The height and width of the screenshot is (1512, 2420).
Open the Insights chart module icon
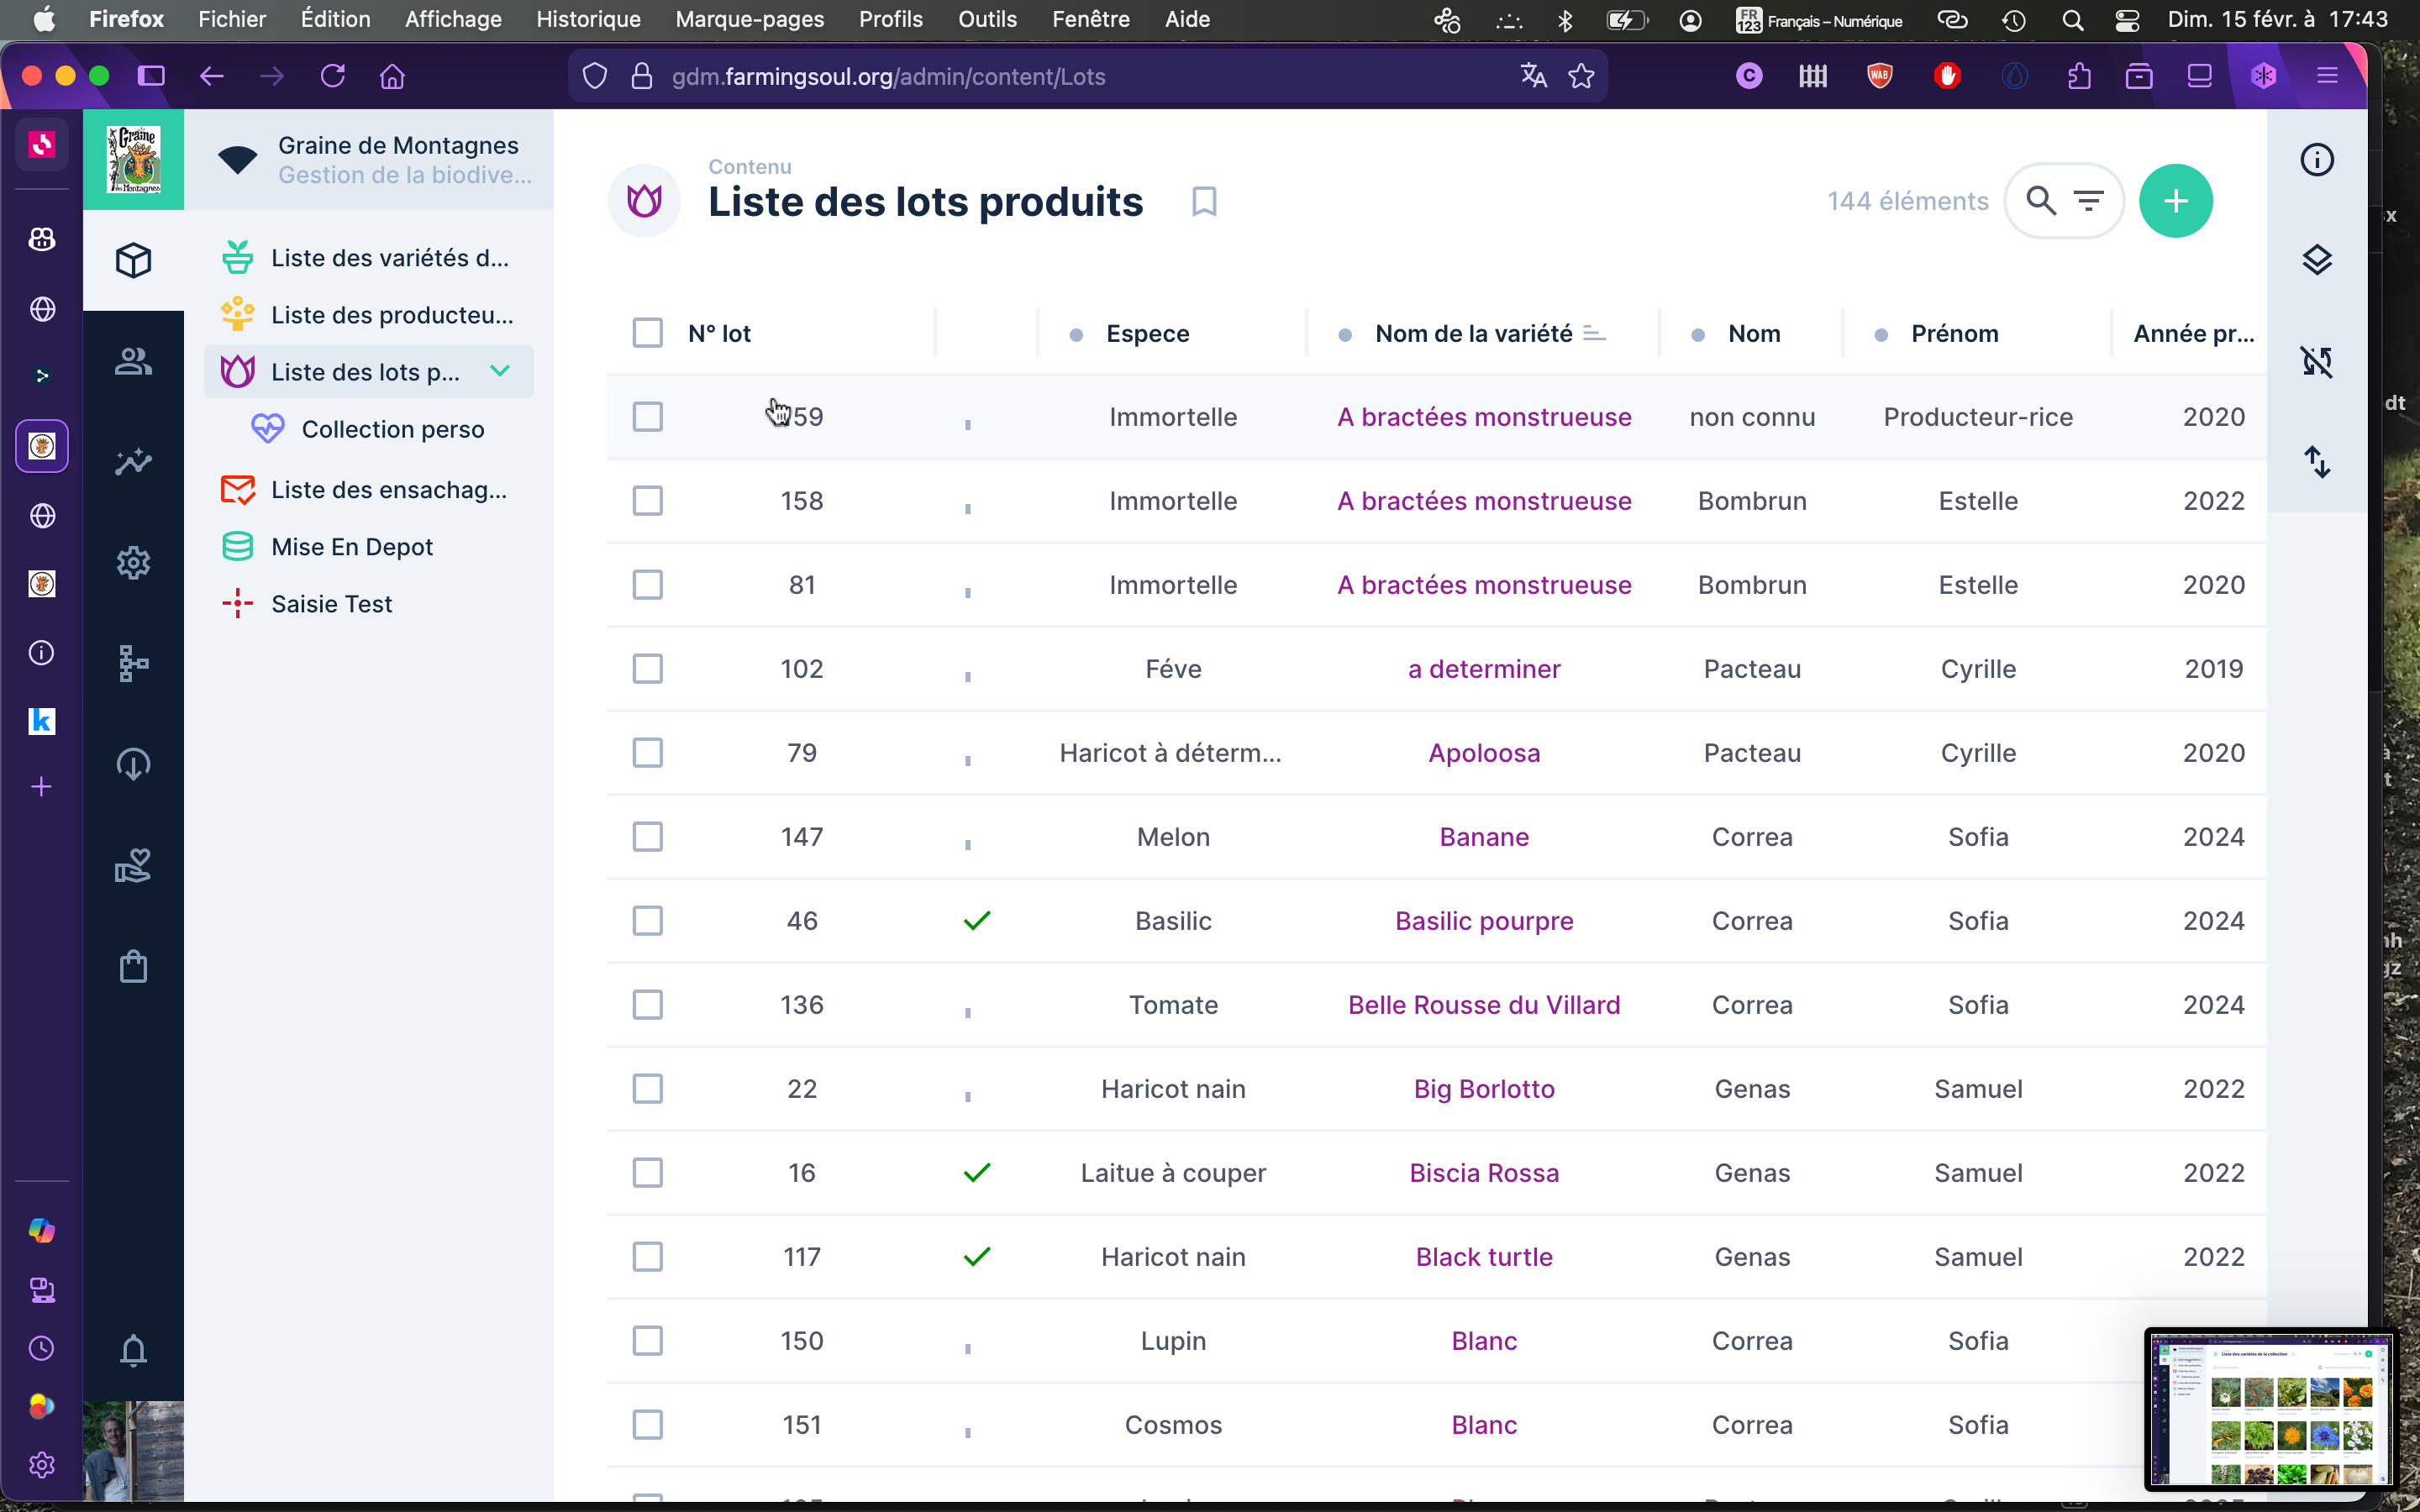pos(133,462)
